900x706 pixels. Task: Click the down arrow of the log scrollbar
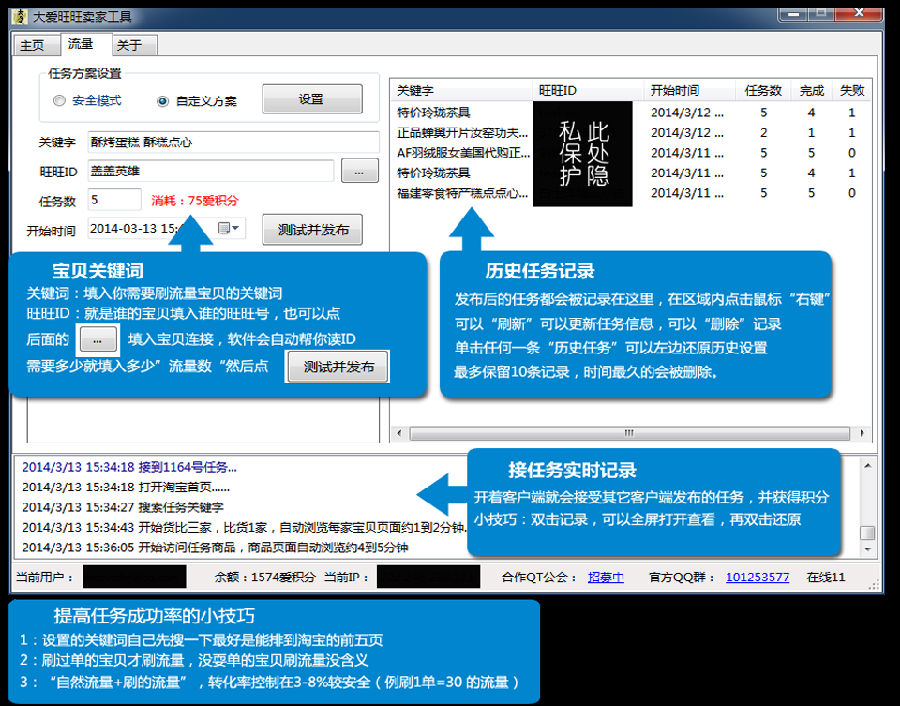(x=867, y=549)
